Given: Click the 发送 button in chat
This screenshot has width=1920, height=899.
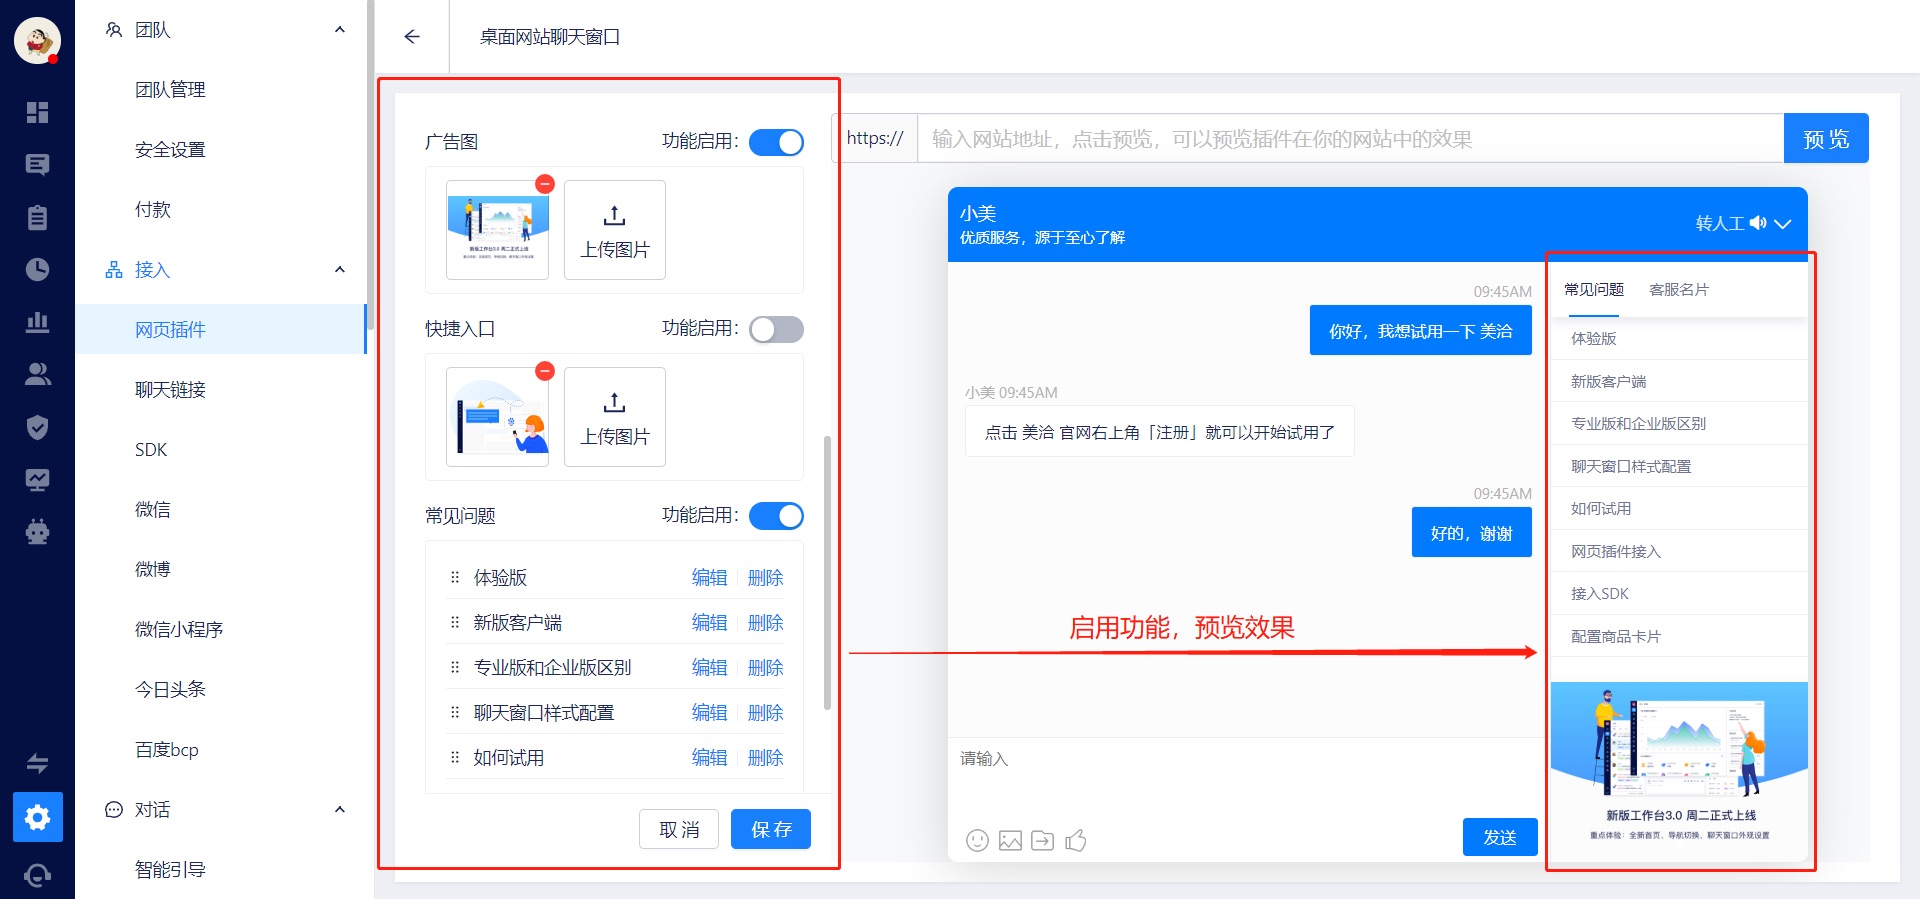Looking at the screenshot, I should click(x=1500, y=837).
